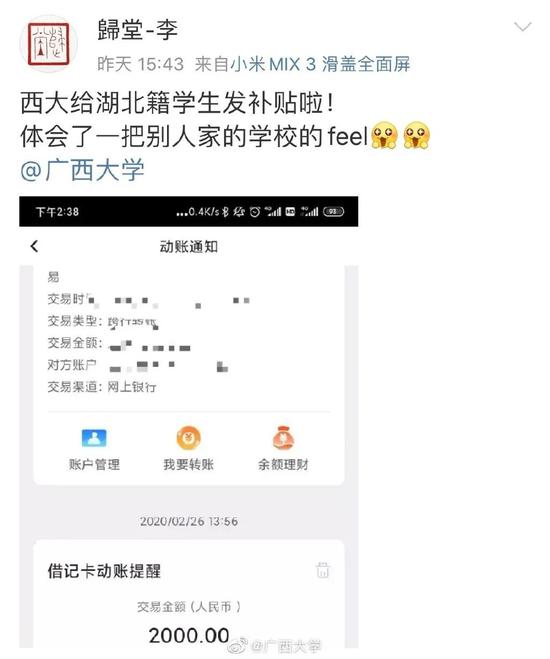Tap the 歸堂-李 profile avatar
550x659 pixels.
click(49, 44)
